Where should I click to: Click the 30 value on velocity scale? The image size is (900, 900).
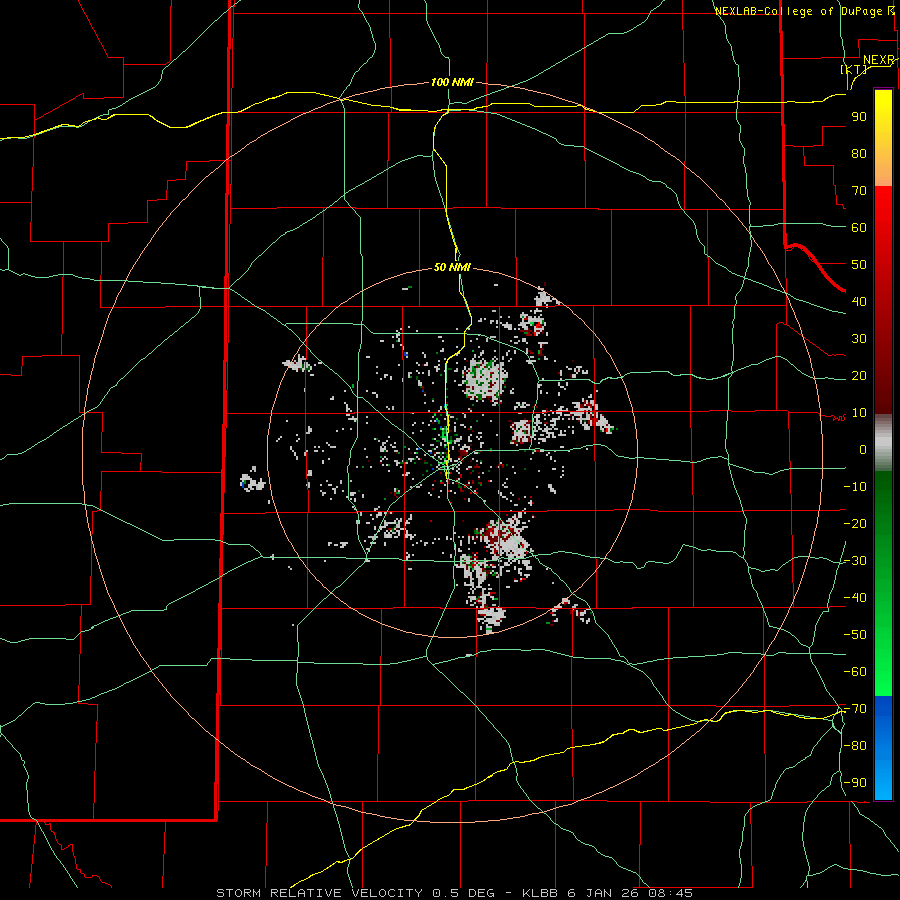[x=859, y=339]
